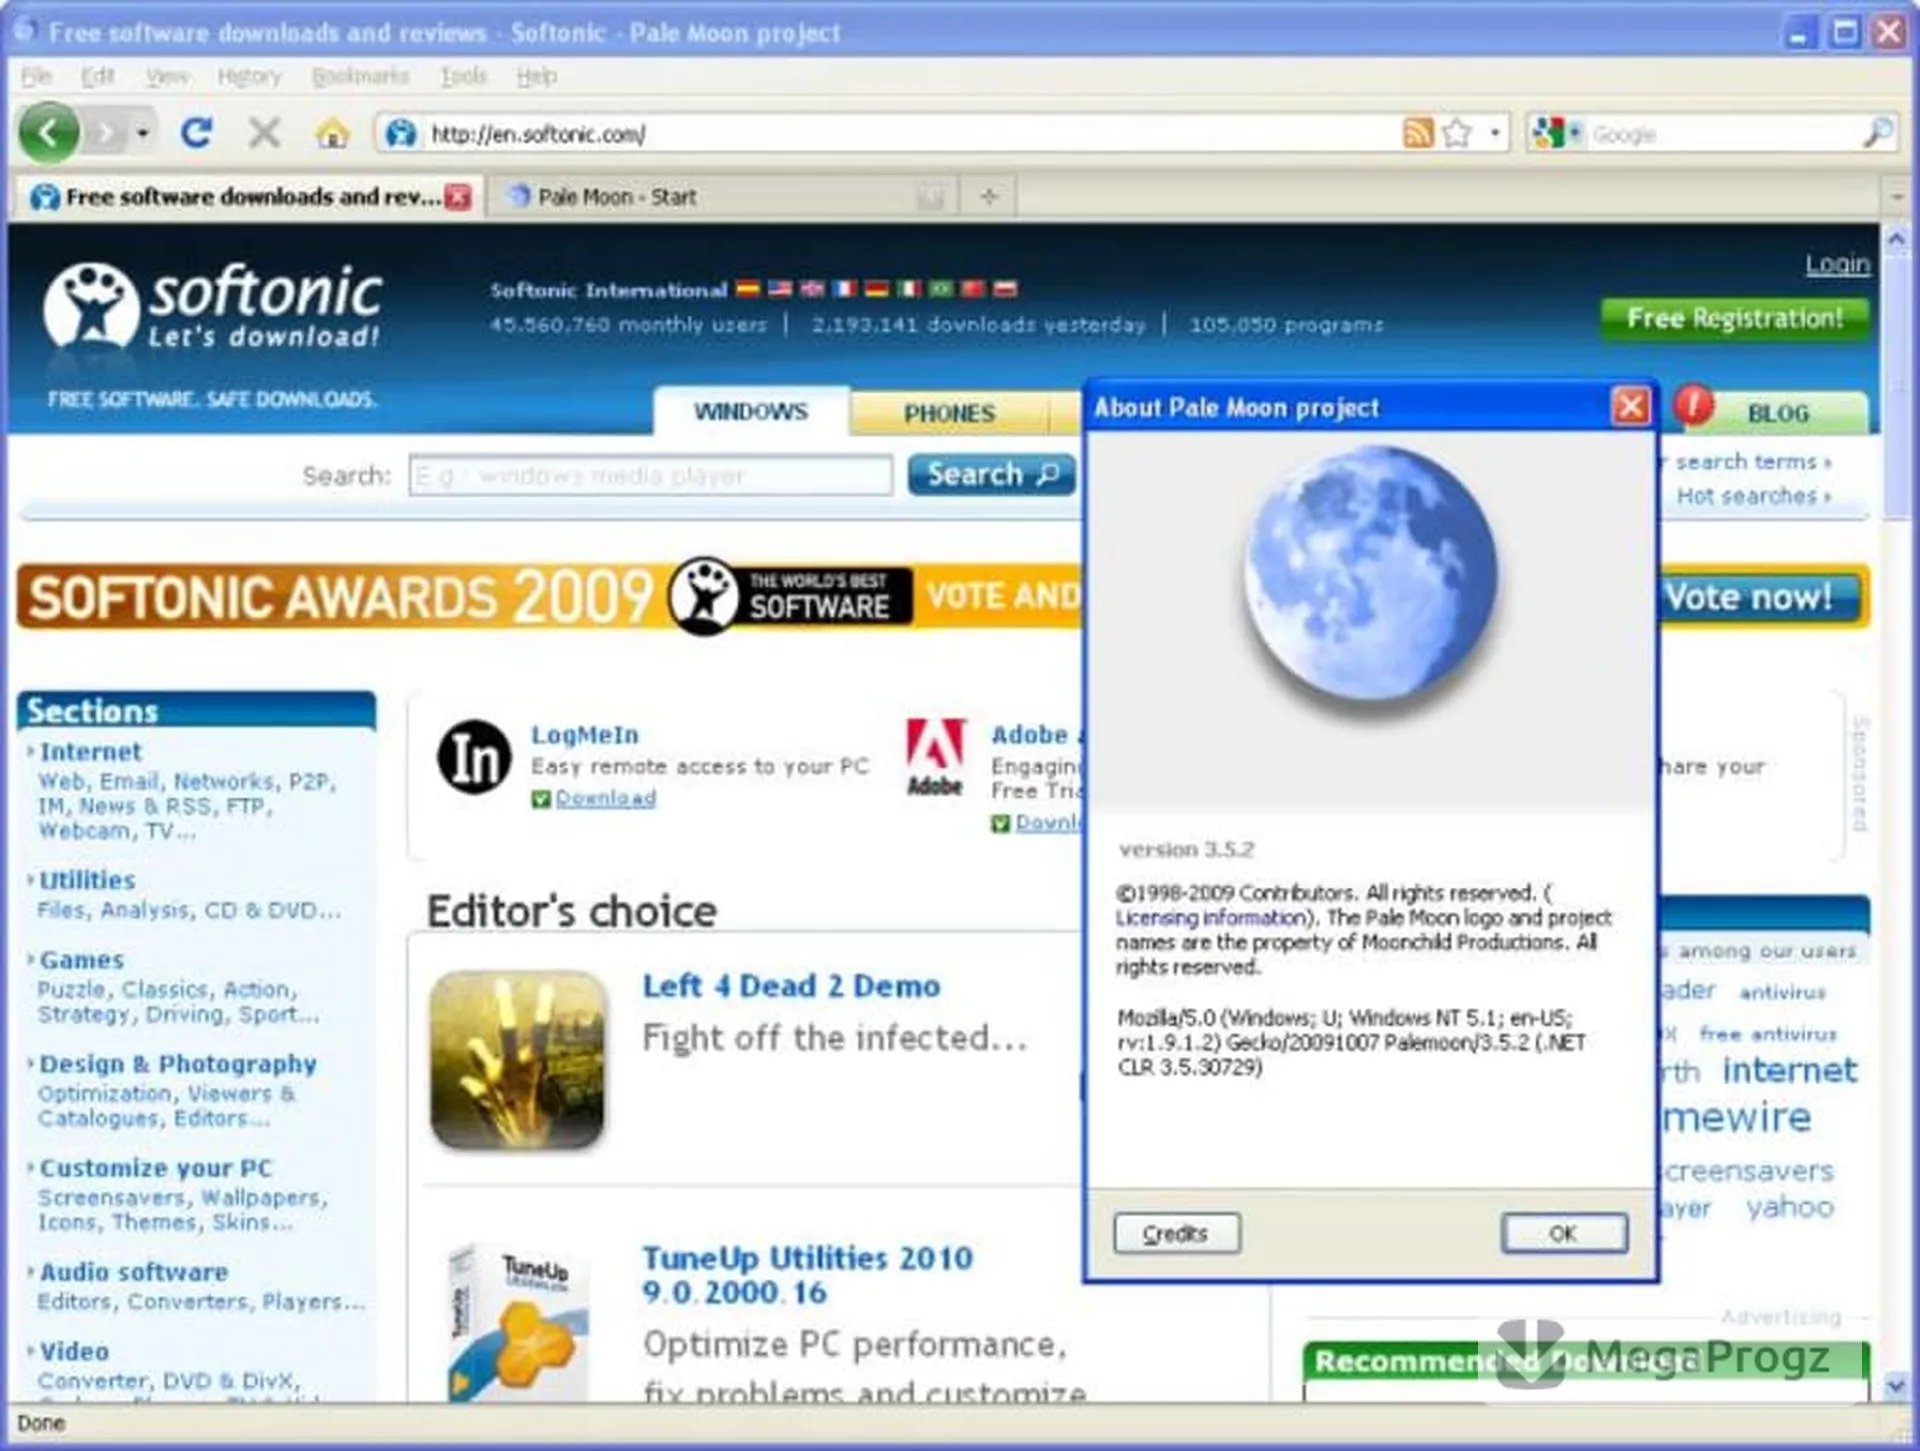The height and width of the screenshot is (1451, 1920).
Task: Open the Left 4 Dead 2 Demo link
Action: [x=791, y=986]
